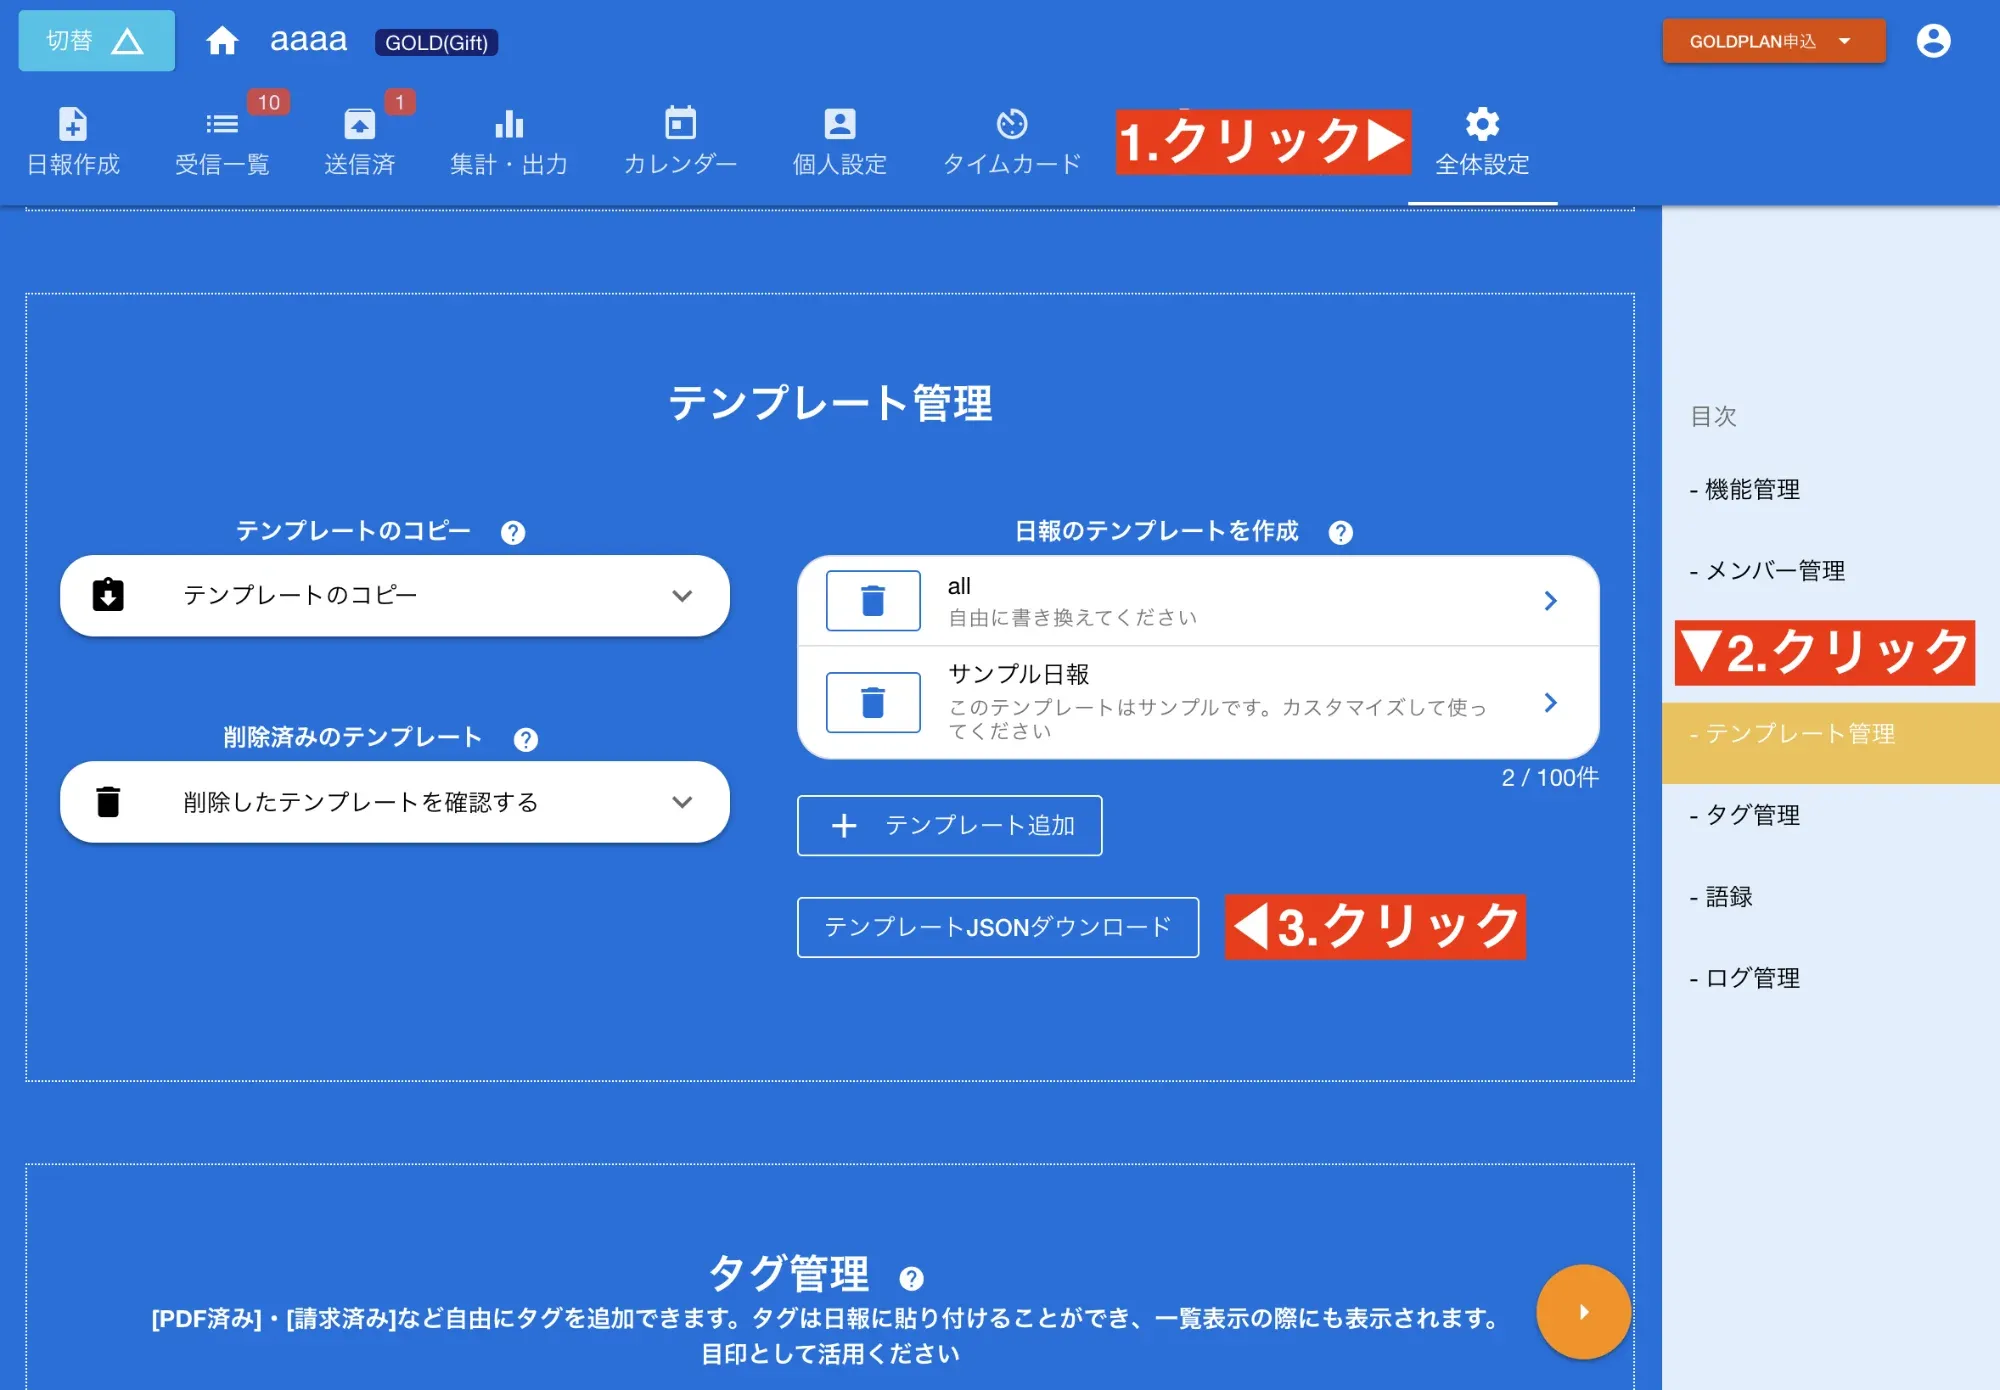Open help for テンプレートのコピー
The image size is (2000, 1390).
coord(514,532)
